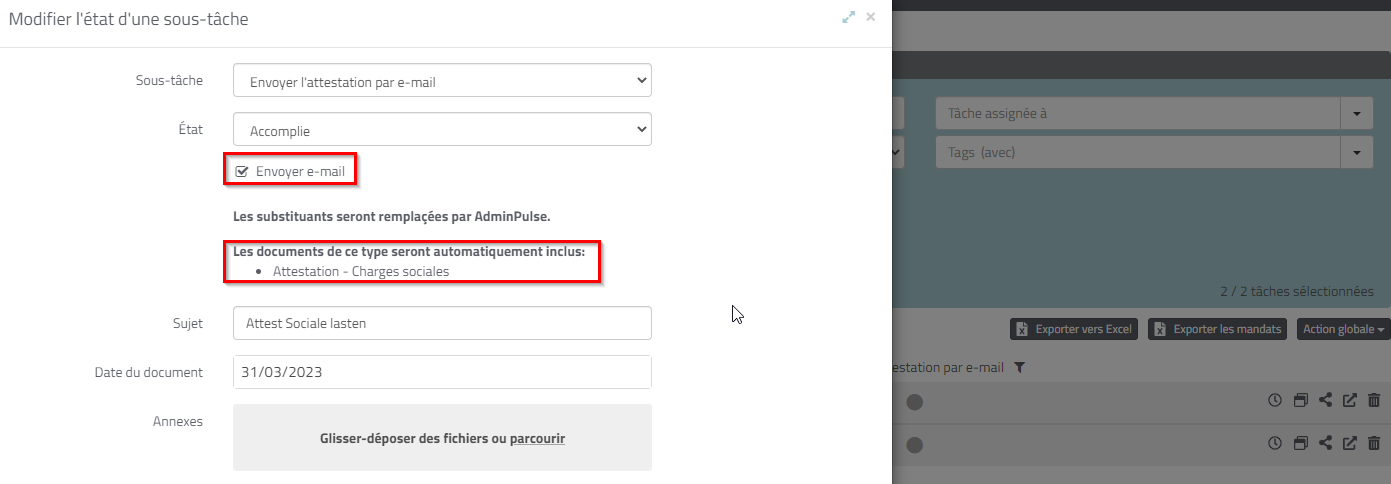Image resolution: width=1391 pixels, height=484 pixels.
Task: Toggle the grey status circle in first row
Action: [x=915, y=402]
